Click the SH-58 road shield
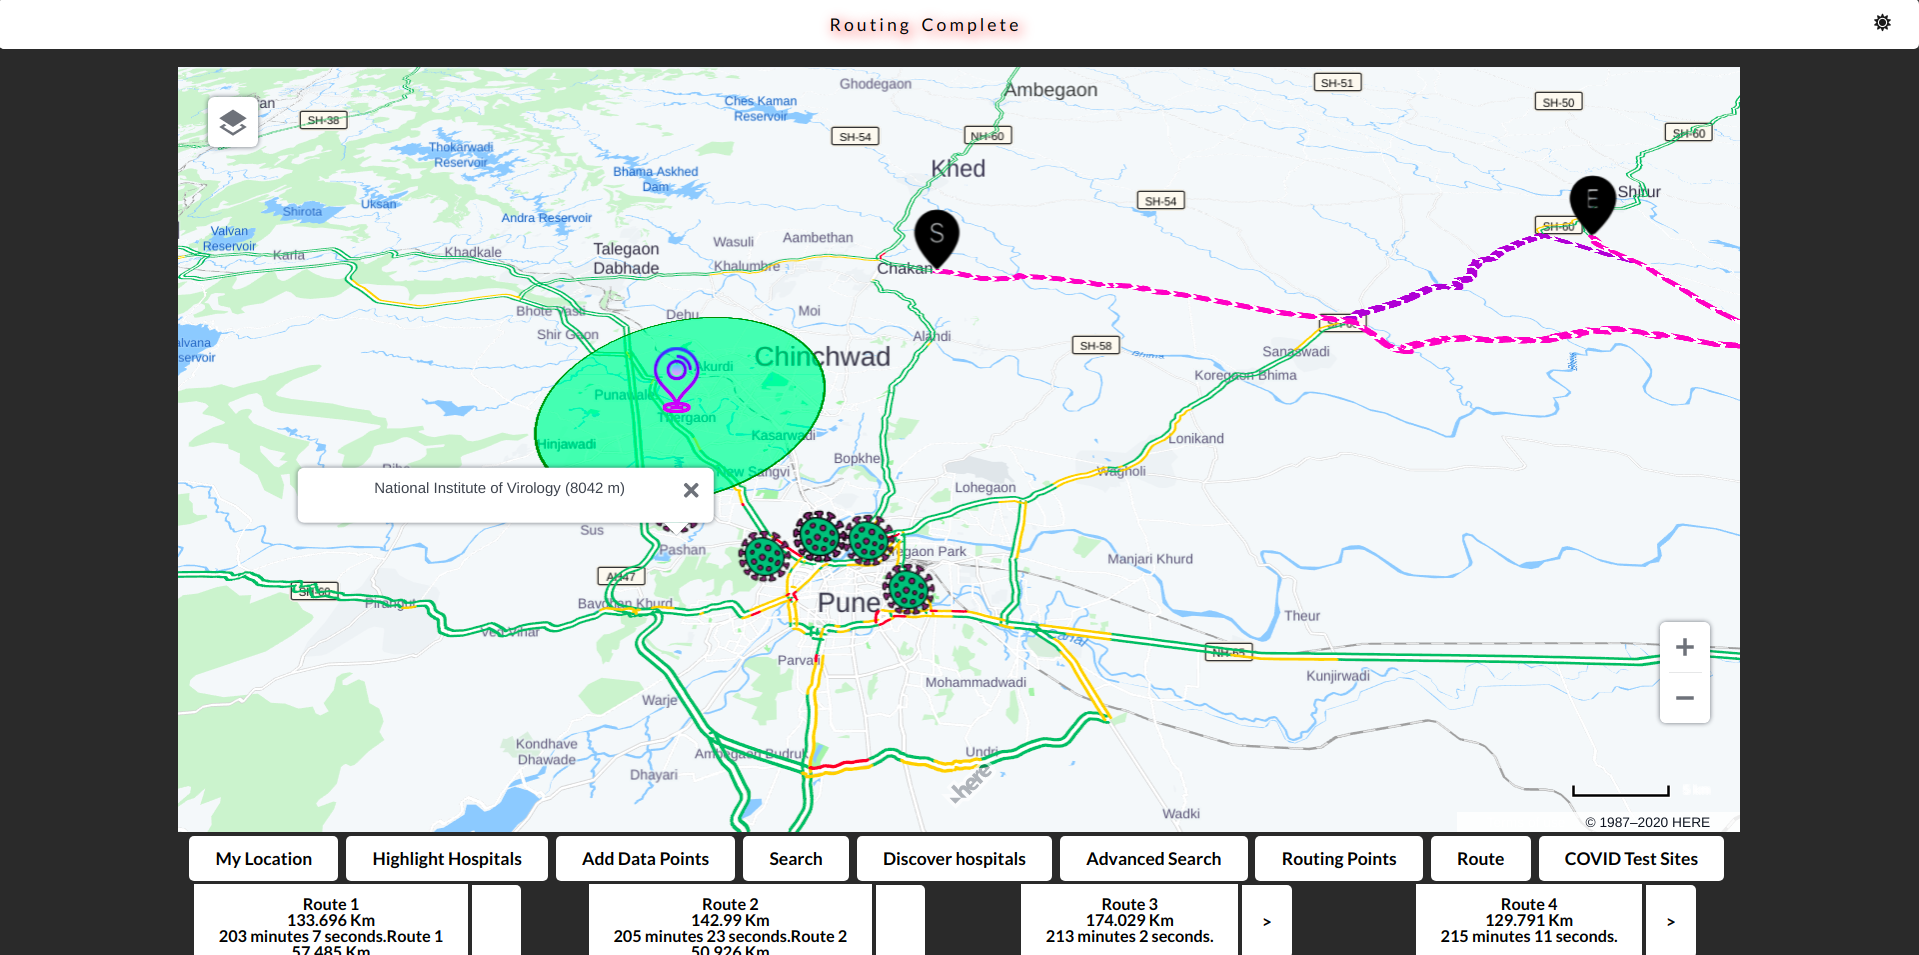 click(x=1095, y=346)
